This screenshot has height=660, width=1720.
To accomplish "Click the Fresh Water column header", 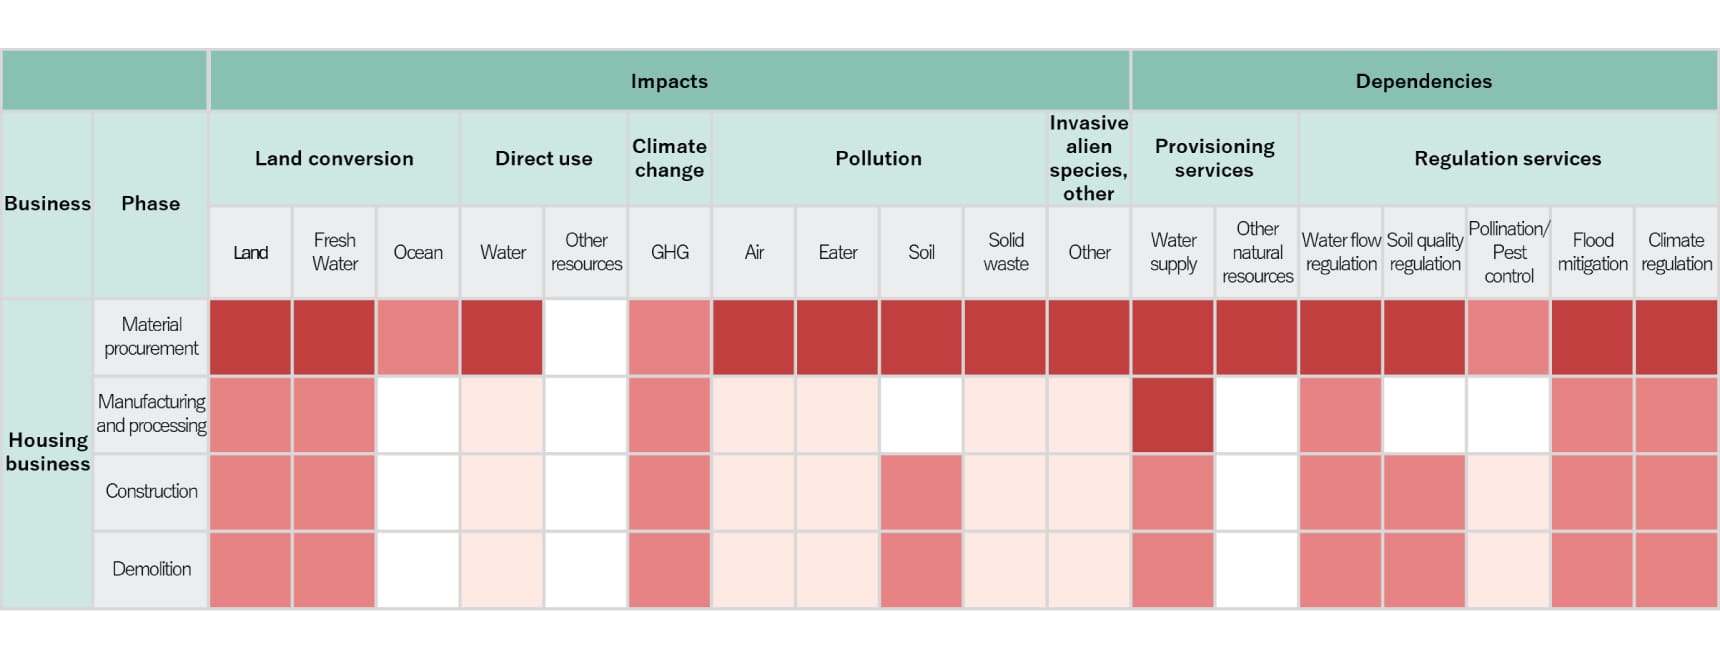I will pyautogui.click(x=334, y=252).
